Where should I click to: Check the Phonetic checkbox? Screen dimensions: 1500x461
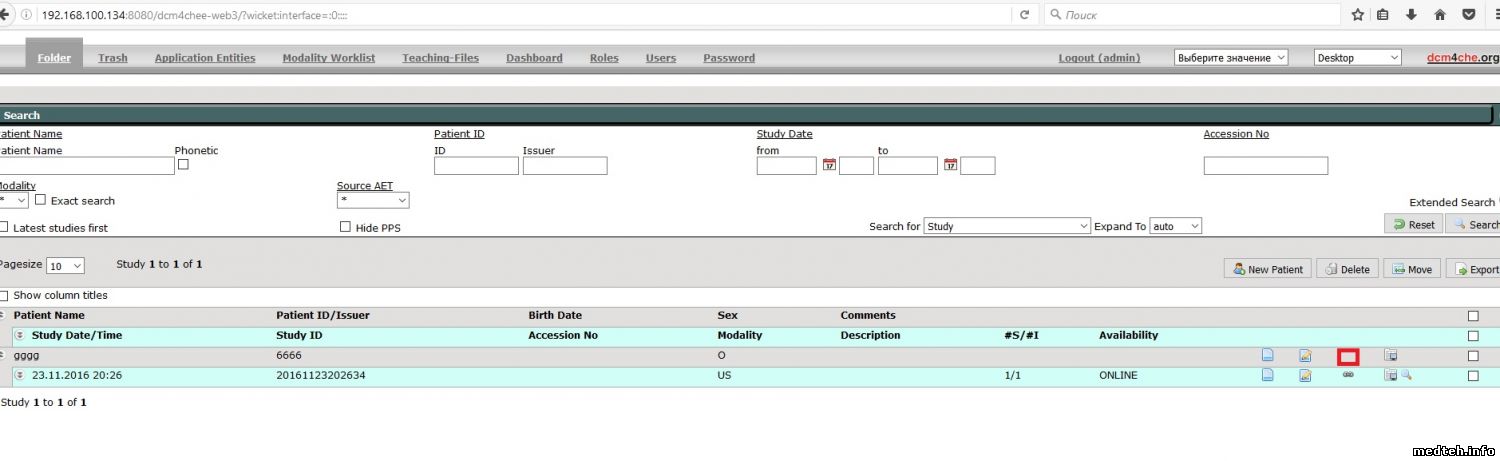[x=183, y=165]
